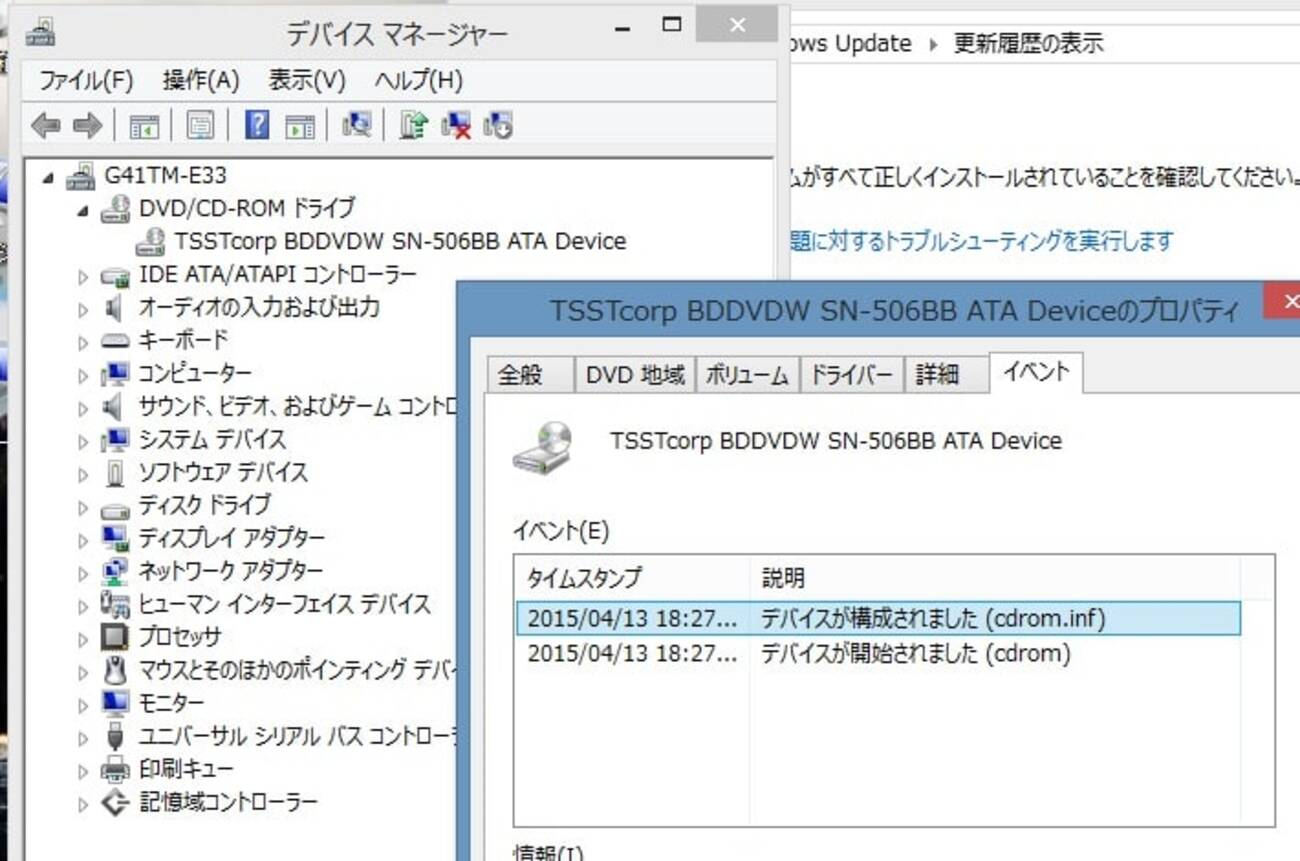Select the G41TM-E33 computer node icon

click(x=80, y=177)
